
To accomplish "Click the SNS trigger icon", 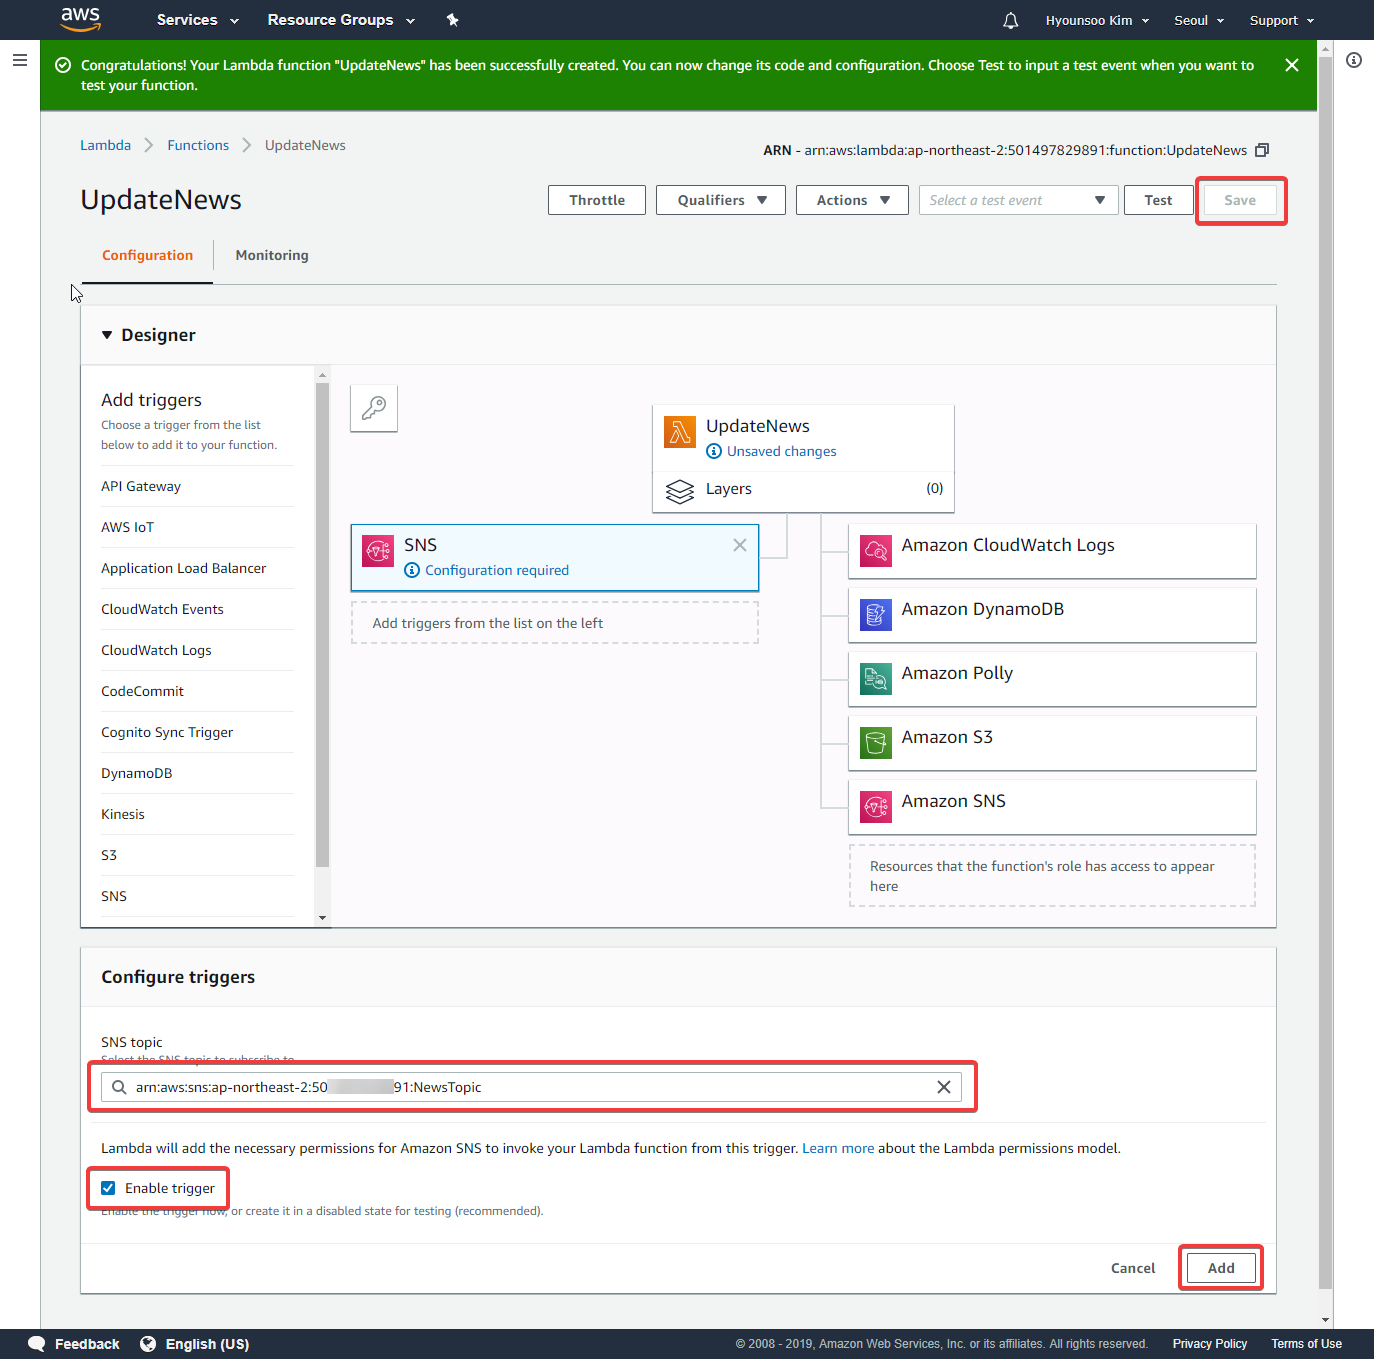I will click(378, 549).
